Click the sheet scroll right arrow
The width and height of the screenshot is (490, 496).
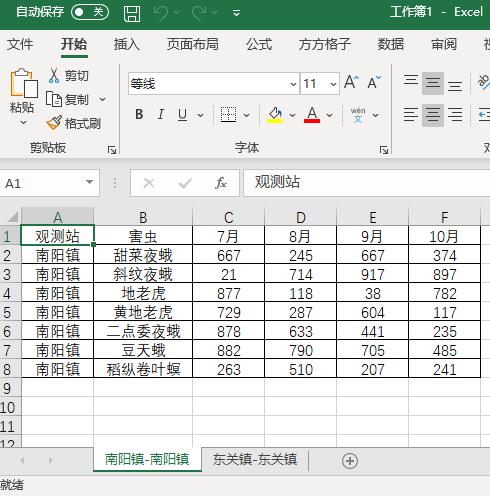50,460
